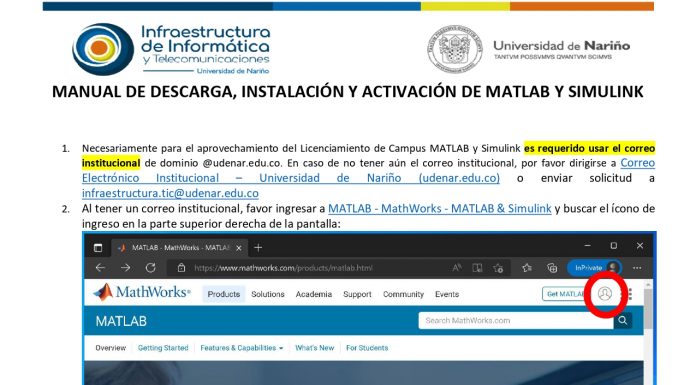Click the Get MATLAB button

click(564, 294)
